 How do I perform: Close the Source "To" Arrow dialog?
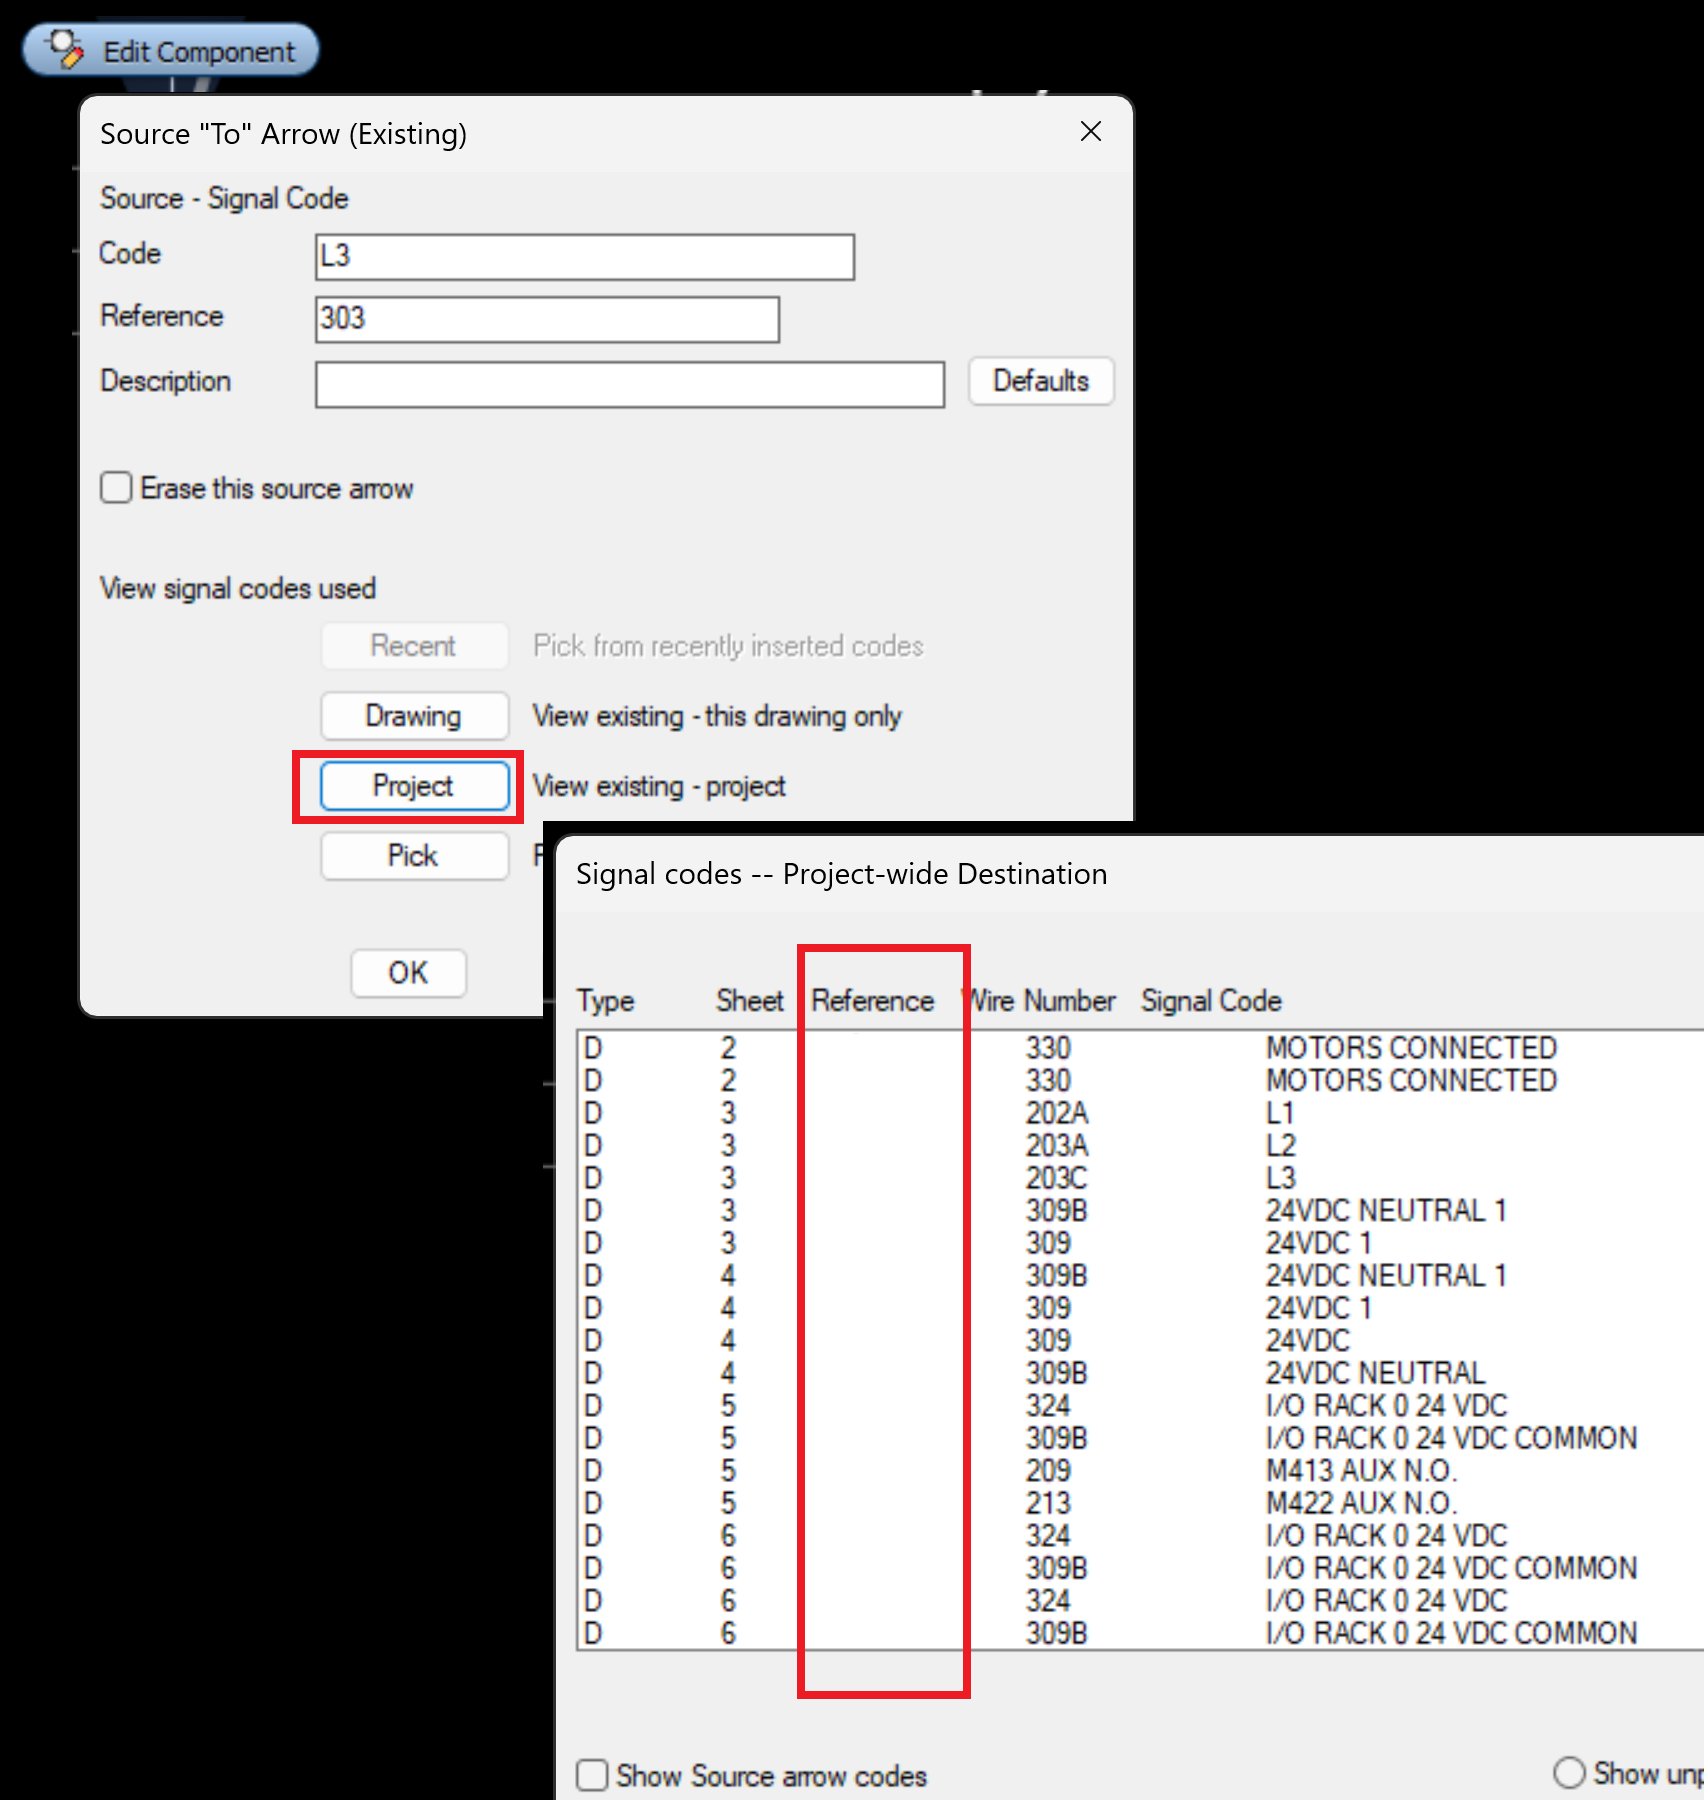click(x=1090, y=131)
